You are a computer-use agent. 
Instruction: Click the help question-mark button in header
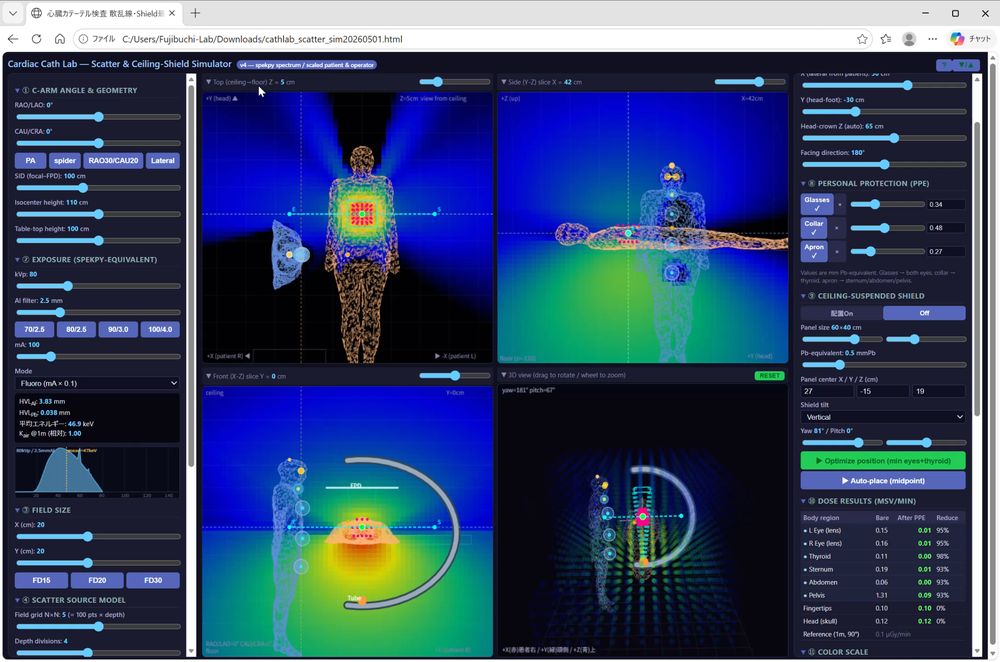(x=943, y=64)
